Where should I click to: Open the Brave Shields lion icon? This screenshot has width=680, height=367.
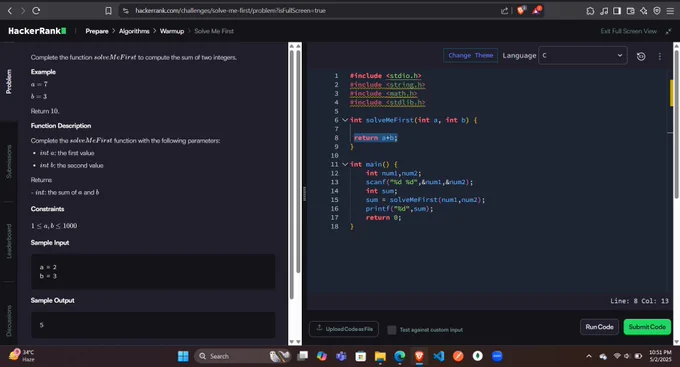[x=521, y=10]
